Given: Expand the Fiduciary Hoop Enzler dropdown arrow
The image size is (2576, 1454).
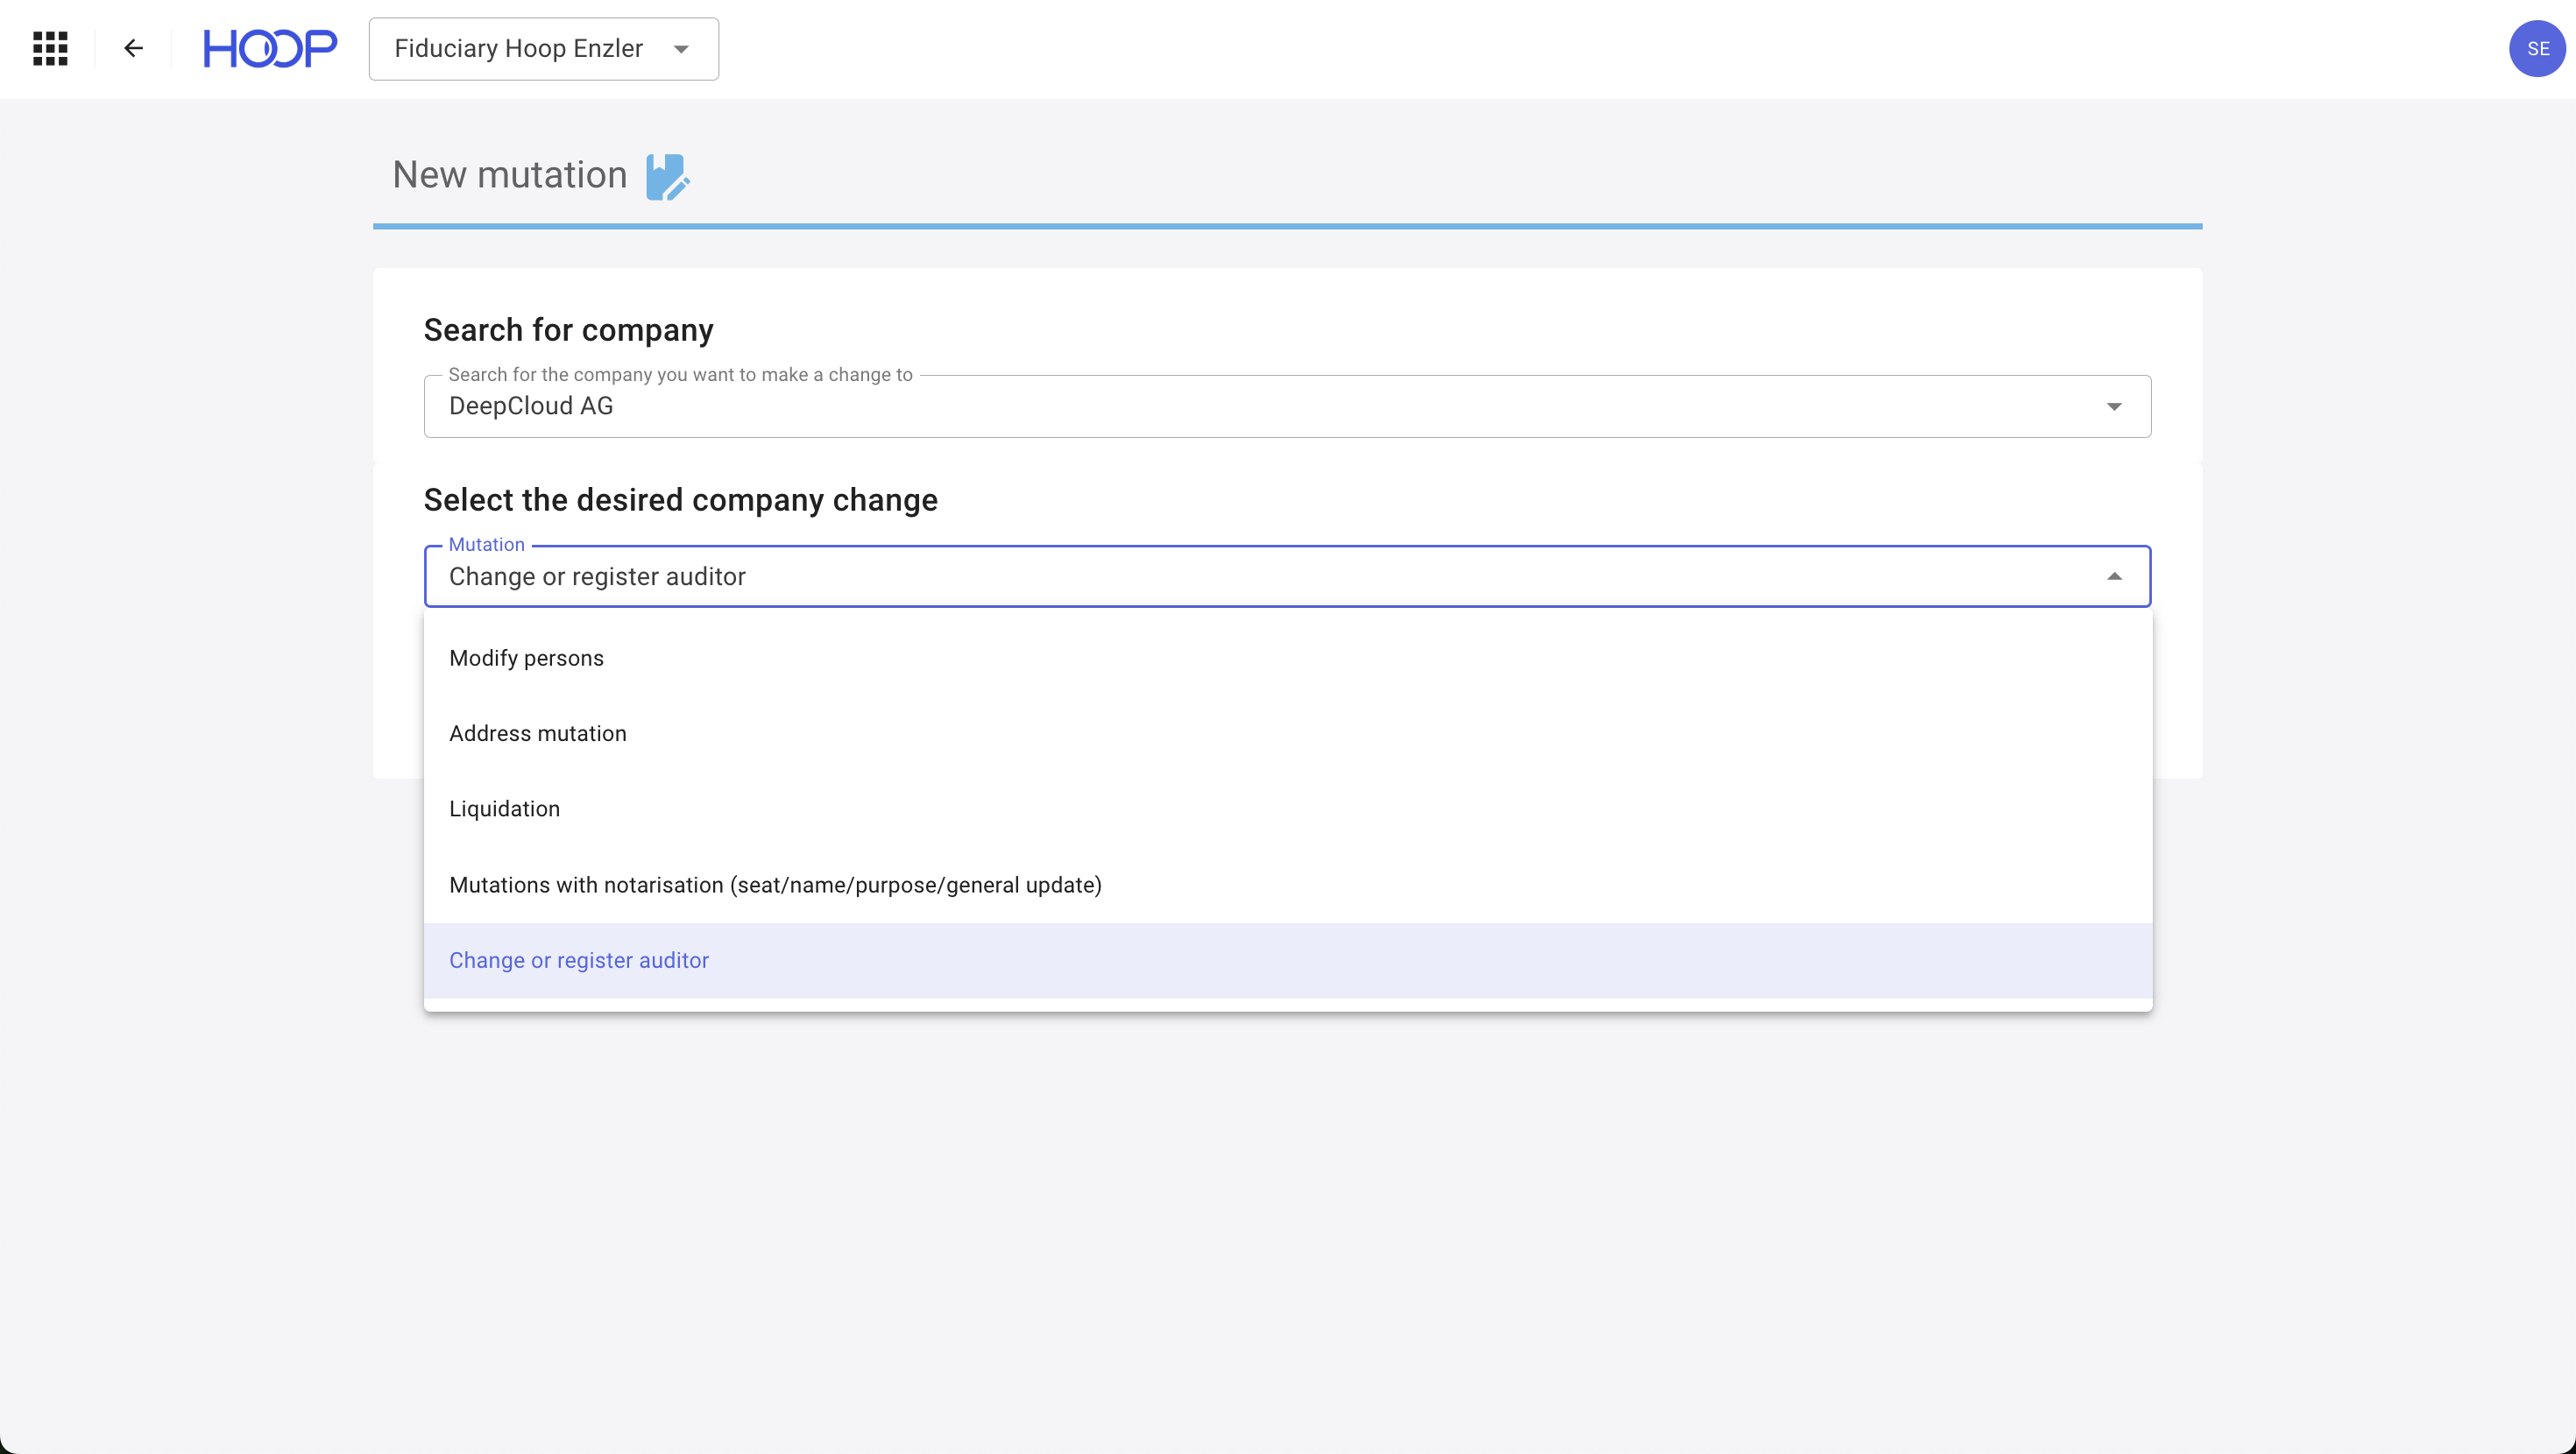Looking at the screenshot, I should pyautogui.click(x=681, y=49).
